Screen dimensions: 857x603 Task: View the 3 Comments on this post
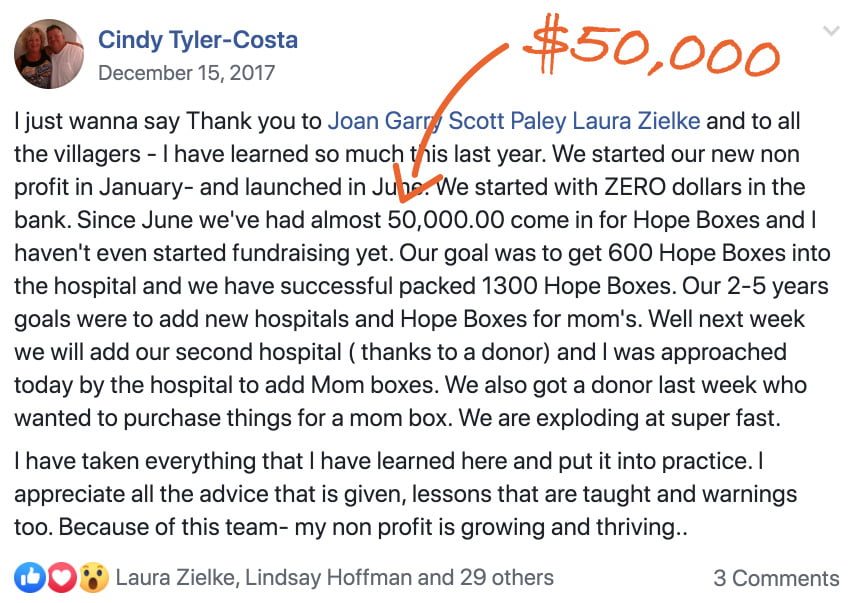coord(776,578)
